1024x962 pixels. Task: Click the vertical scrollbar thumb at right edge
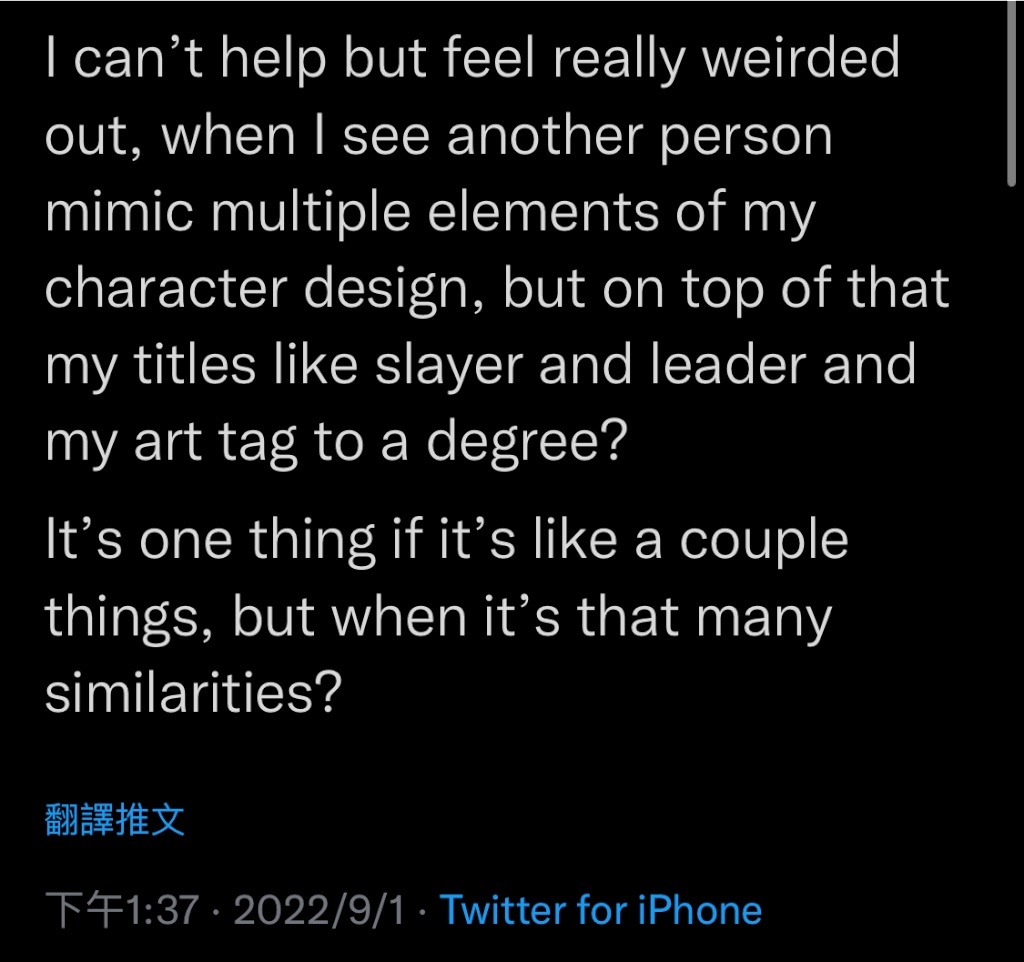1011,93
